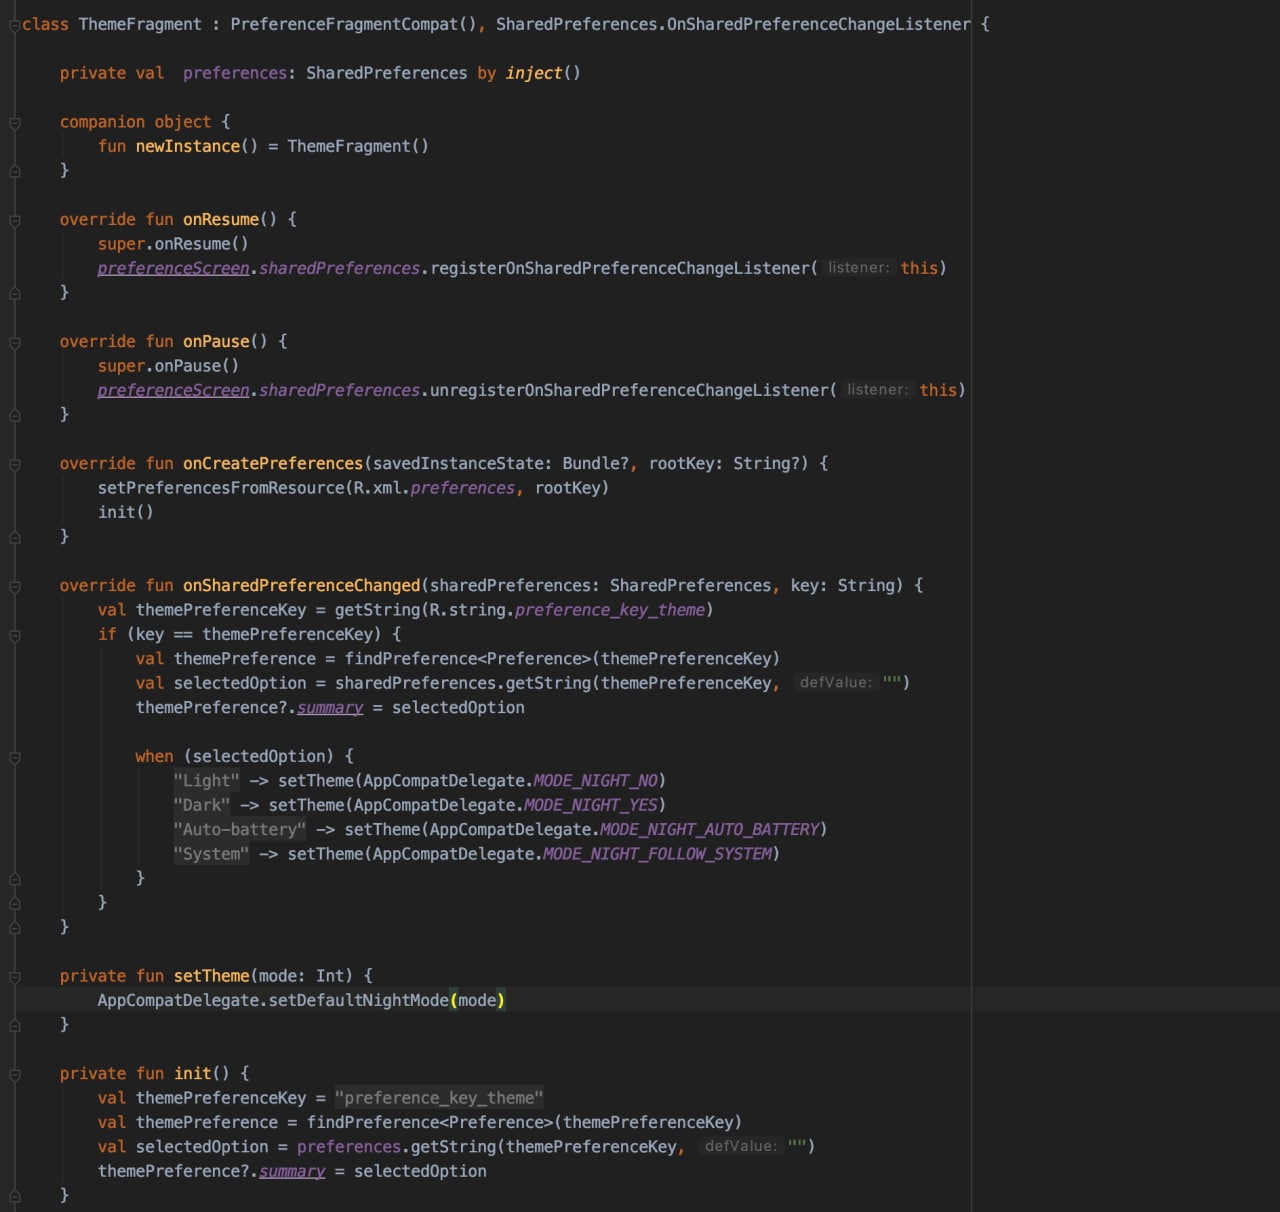Collapse the ThemeFragment class fold marker
1280x1212 pixels.
tap(14, 25)
